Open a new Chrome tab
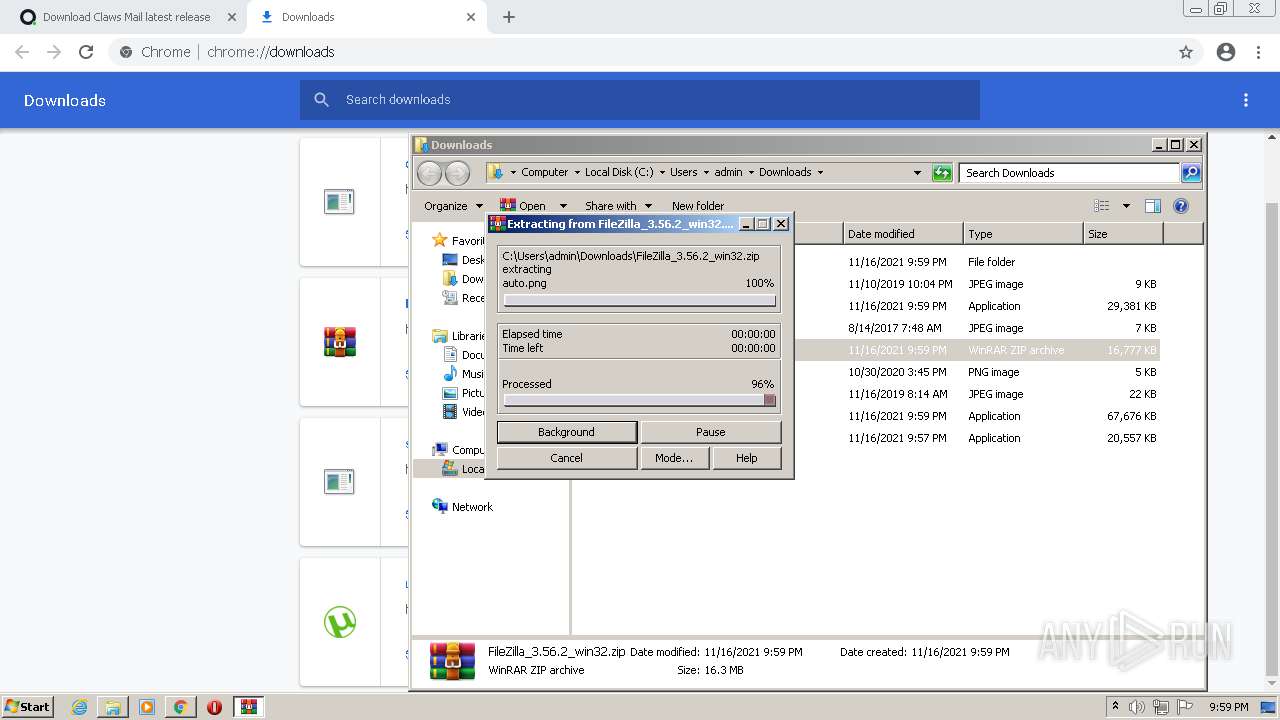 point(509,17)
